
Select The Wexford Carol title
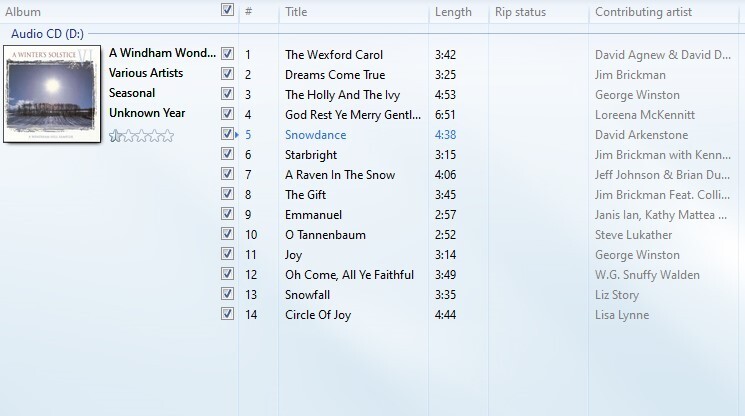[334, 55]
